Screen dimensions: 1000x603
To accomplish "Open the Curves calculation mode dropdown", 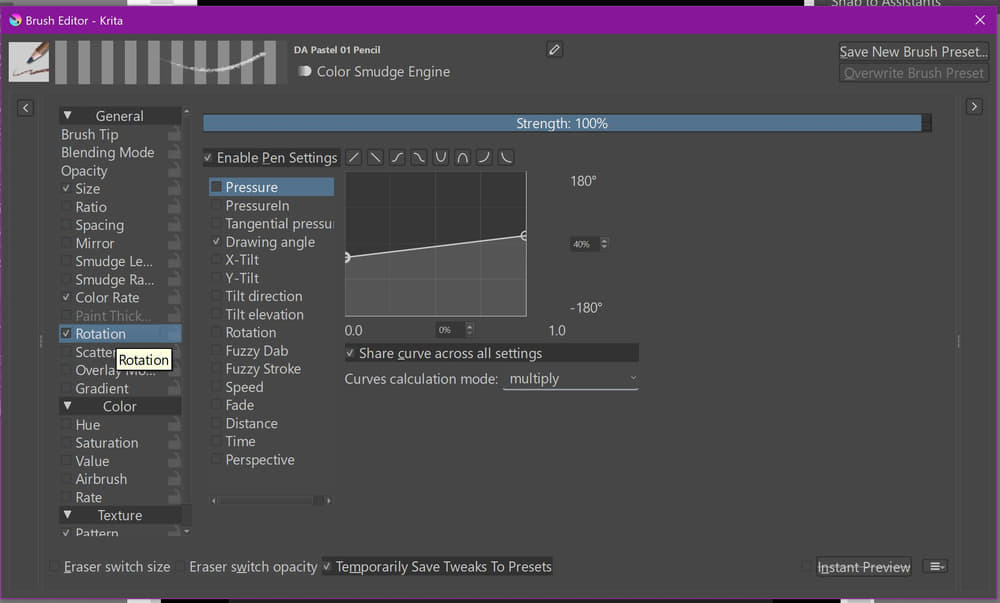I will click(570, 380).
